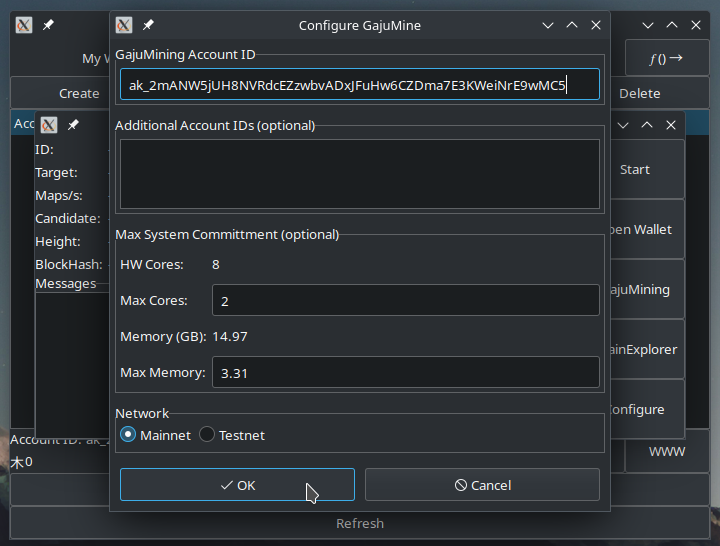Click the Delete button in the wallet window
The width and height of the screenshot is (720, 546).
(x=640, y=93)
